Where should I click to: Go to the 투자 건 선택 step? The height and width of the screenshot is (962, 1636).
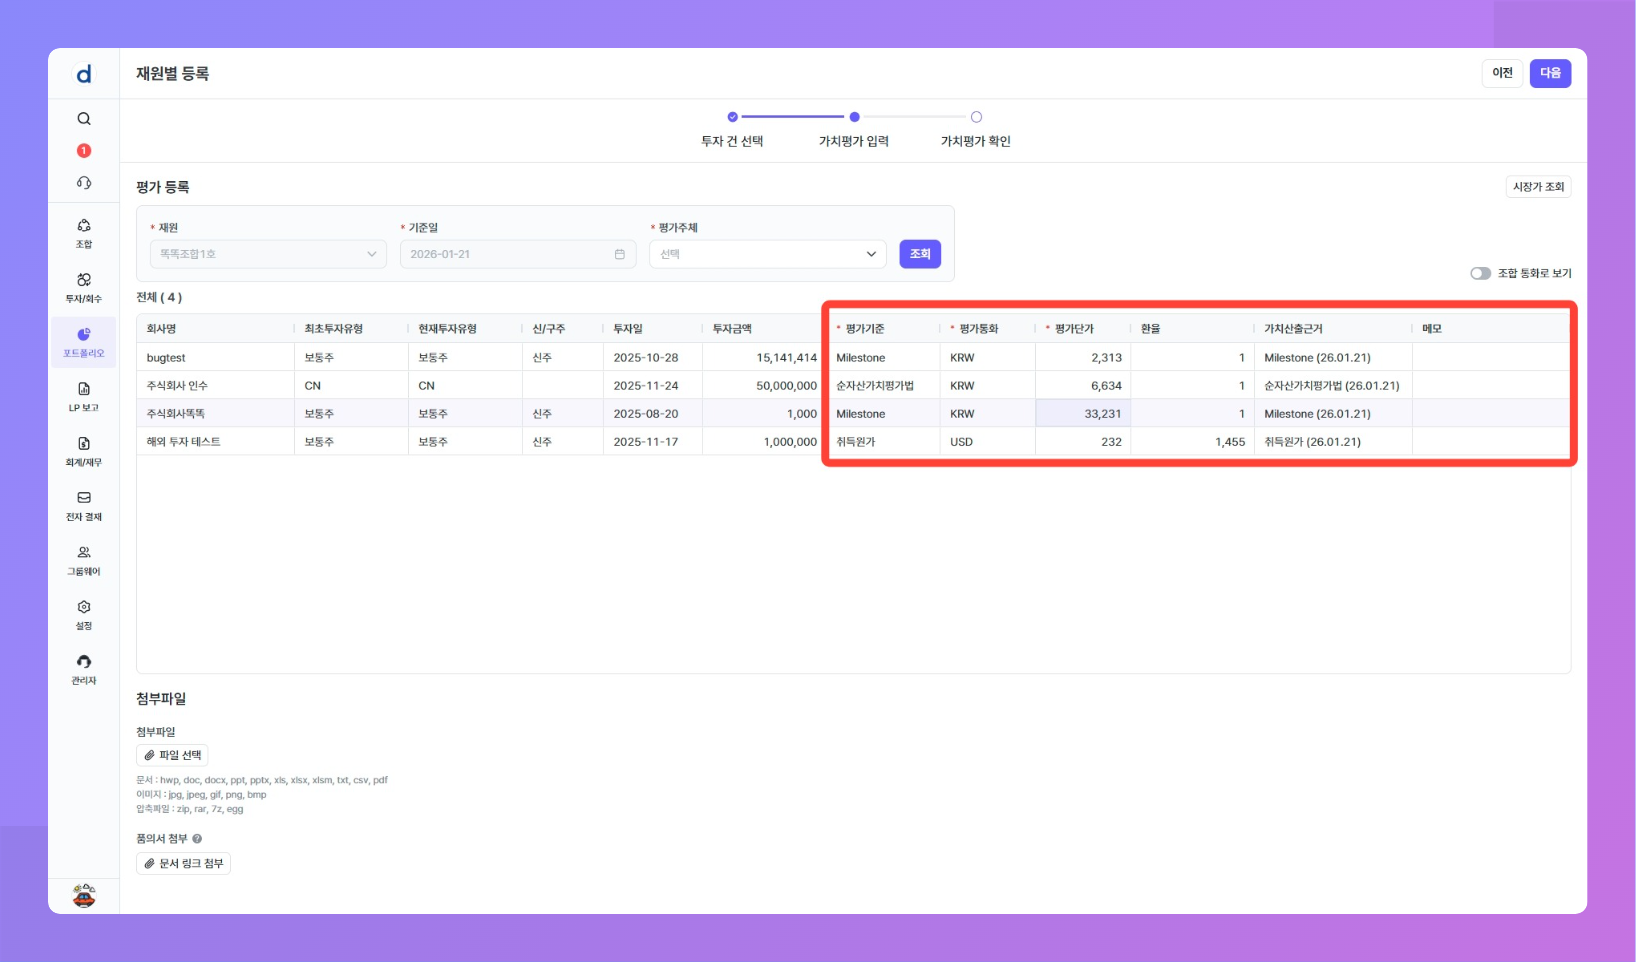(x=732, y=130)
